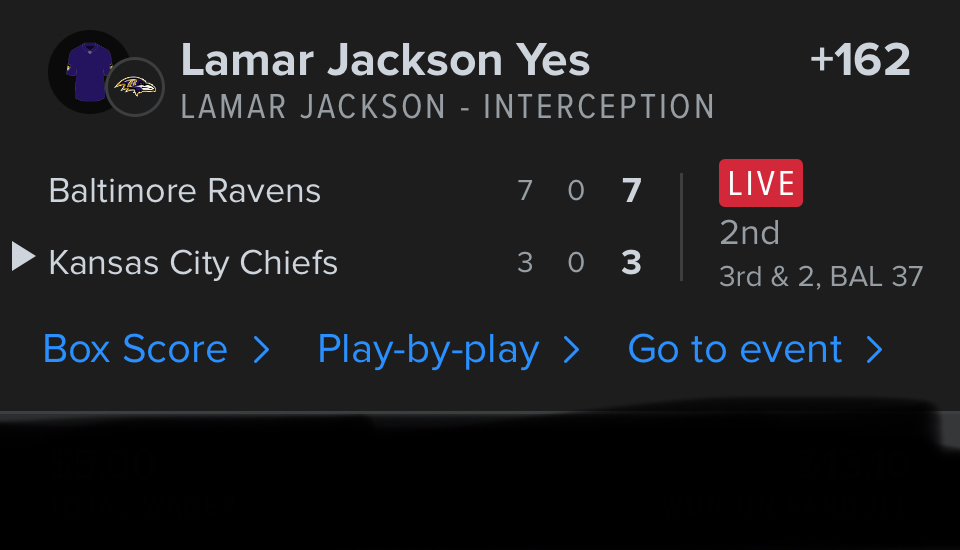Select the Kansas City Chiefs team name
Image resolution: width=960 pixels, height=550 pixels.
[193, 263]
